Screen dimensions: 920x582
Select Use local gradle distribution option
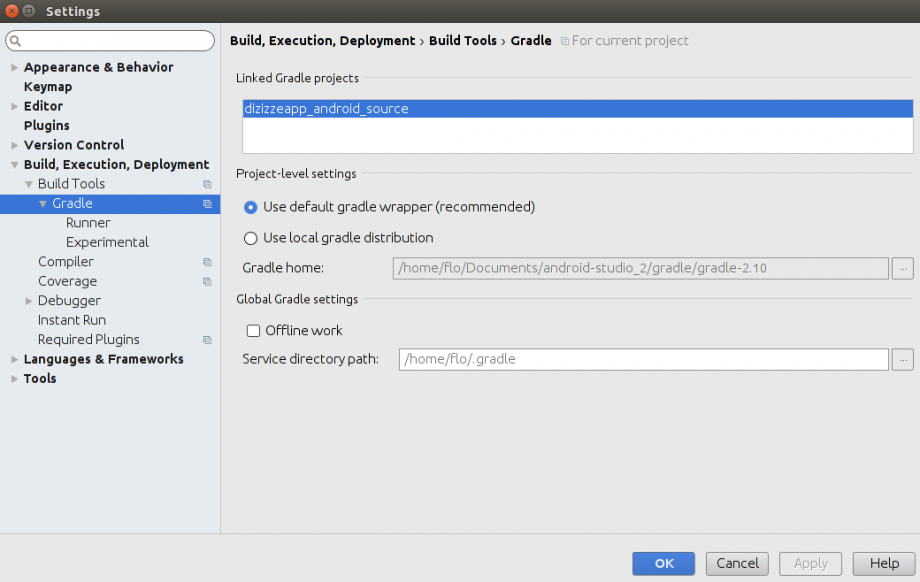[x=251, y=239]
